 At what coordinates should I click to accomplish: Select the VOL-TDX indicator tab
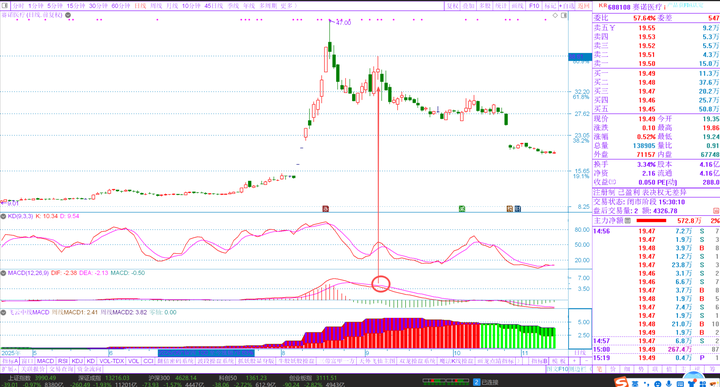point(112,361)
